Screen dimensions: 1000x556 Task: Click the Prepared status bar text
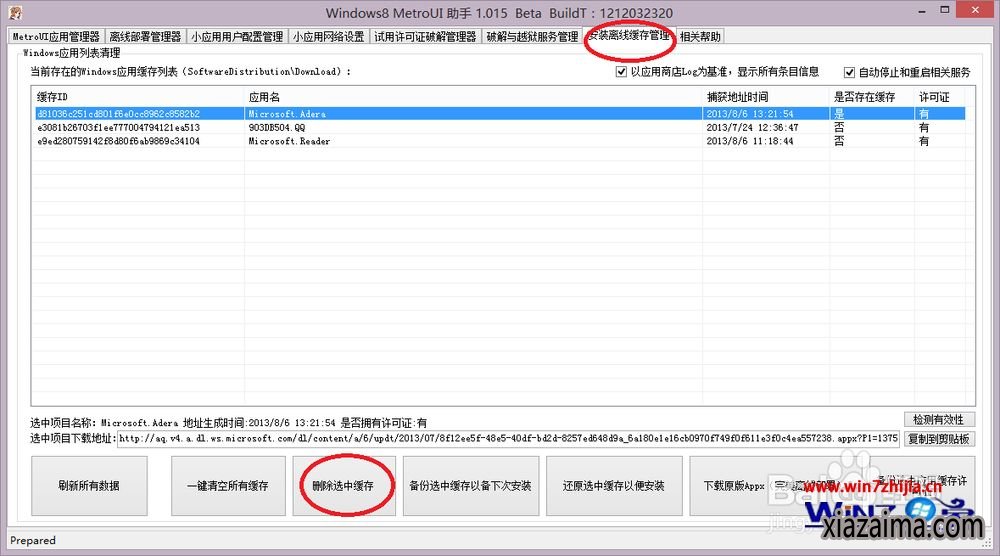pos(33,540)
